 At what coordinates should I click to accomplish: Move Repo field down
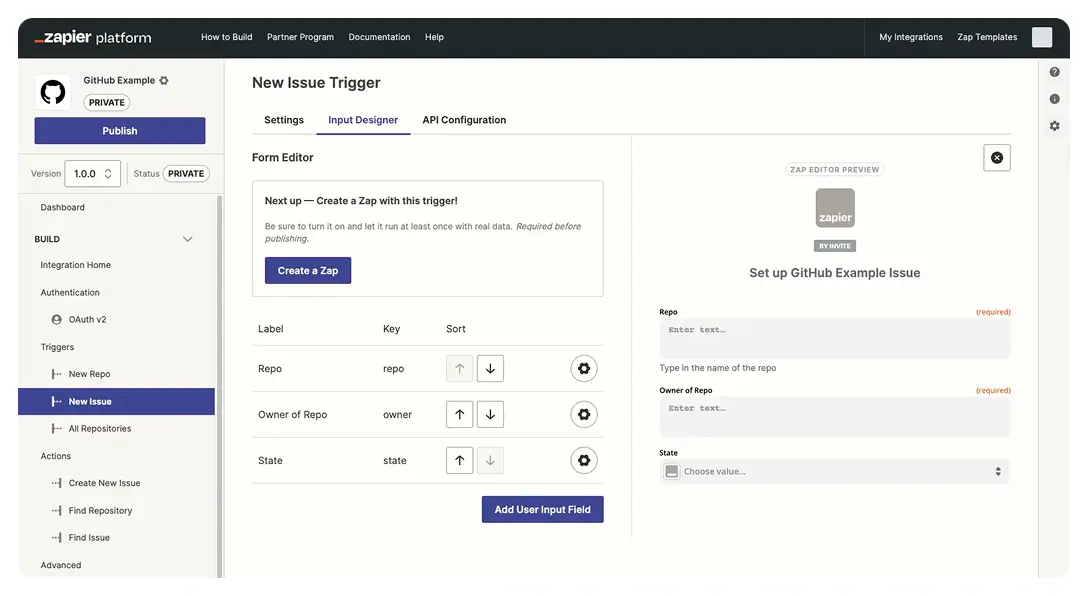[490, 368]
